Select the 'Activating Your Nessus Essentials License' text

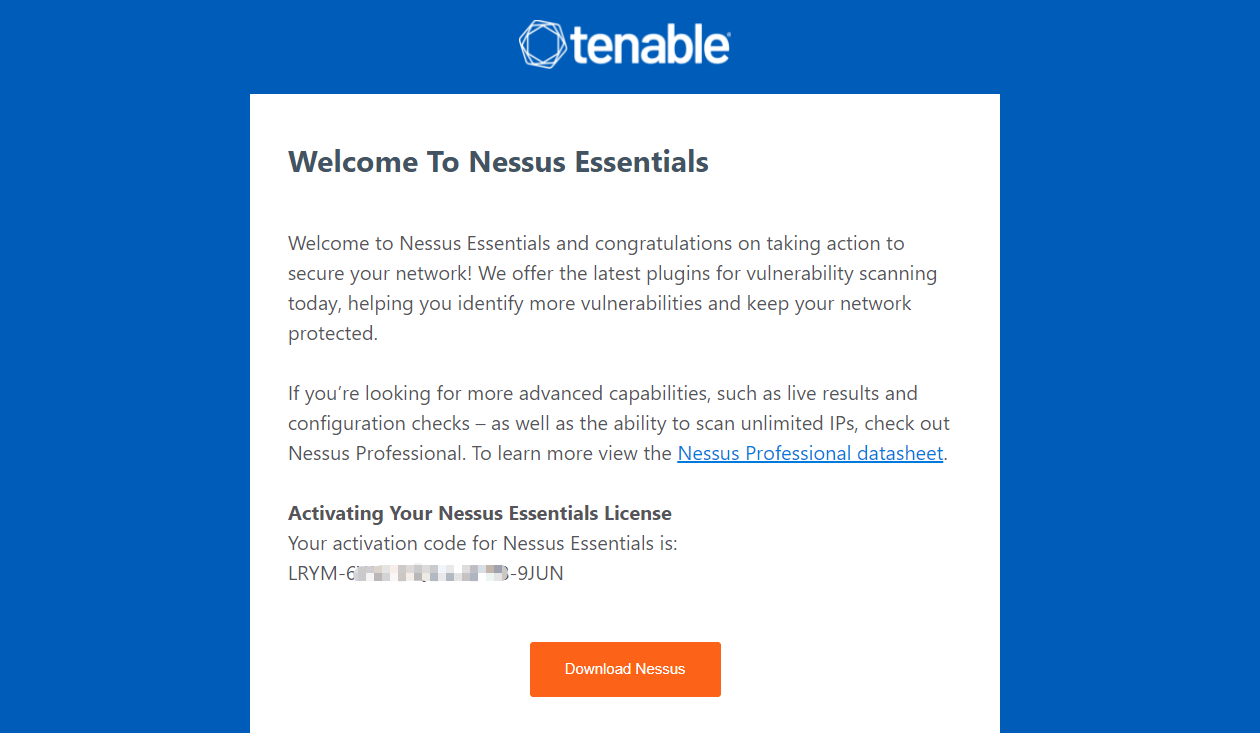pyautogui.click(x=480, y=513)
